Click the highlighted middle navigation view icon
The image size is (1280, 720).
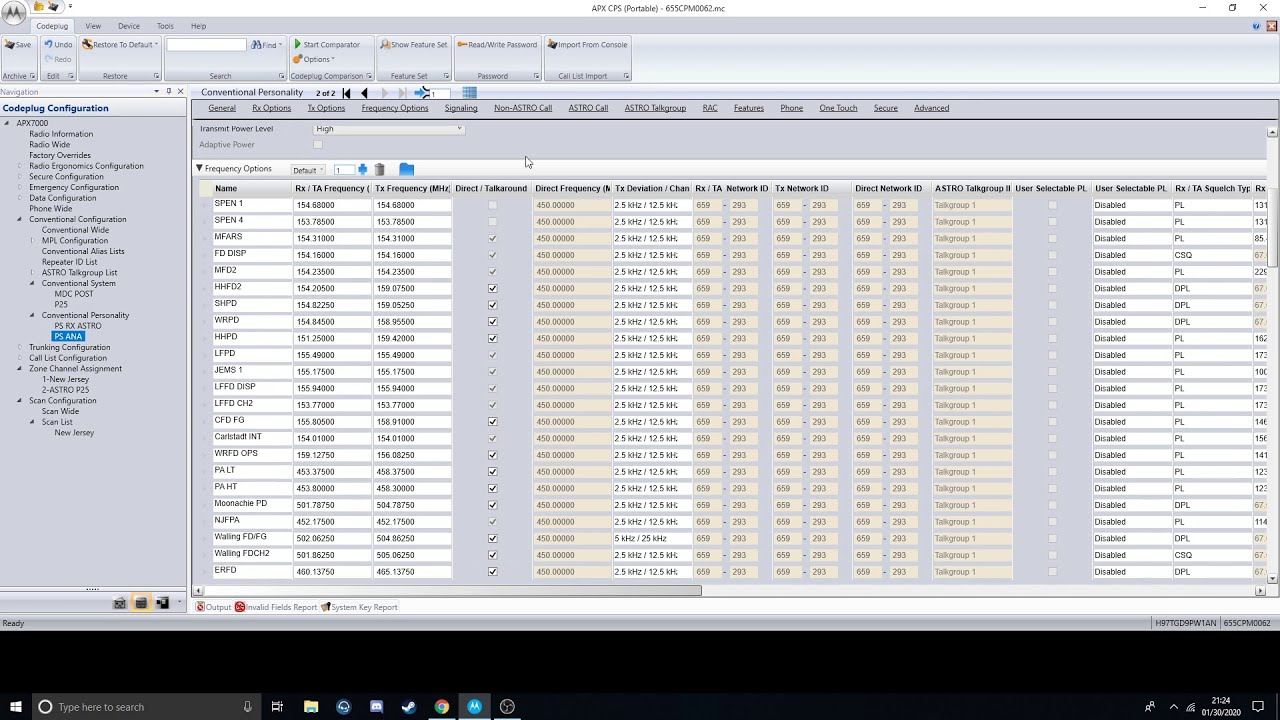click(x=141, y=603)
